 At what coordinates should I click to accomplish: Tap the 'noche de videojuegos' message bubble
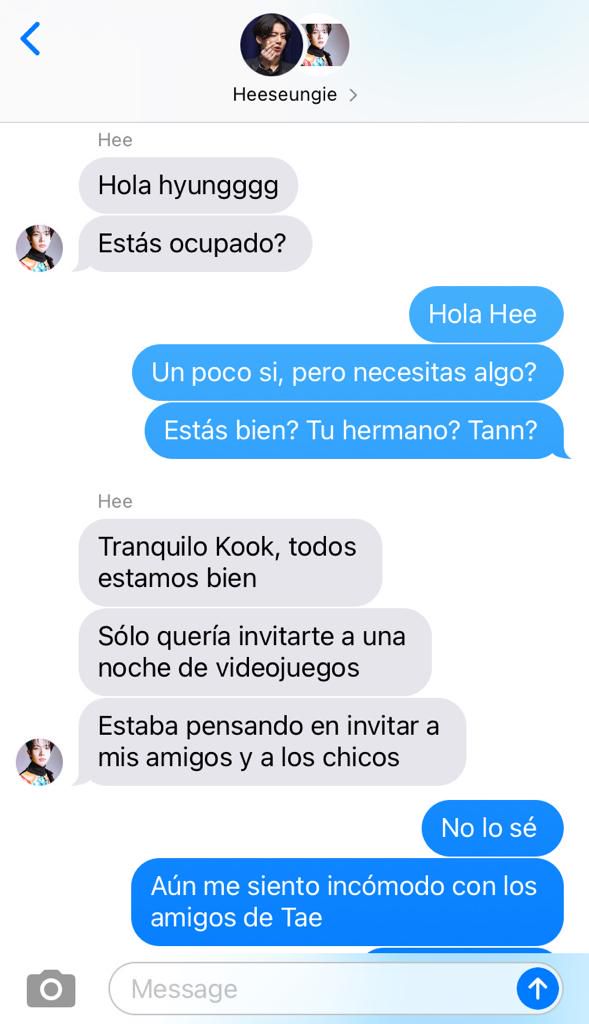point(255,652)
